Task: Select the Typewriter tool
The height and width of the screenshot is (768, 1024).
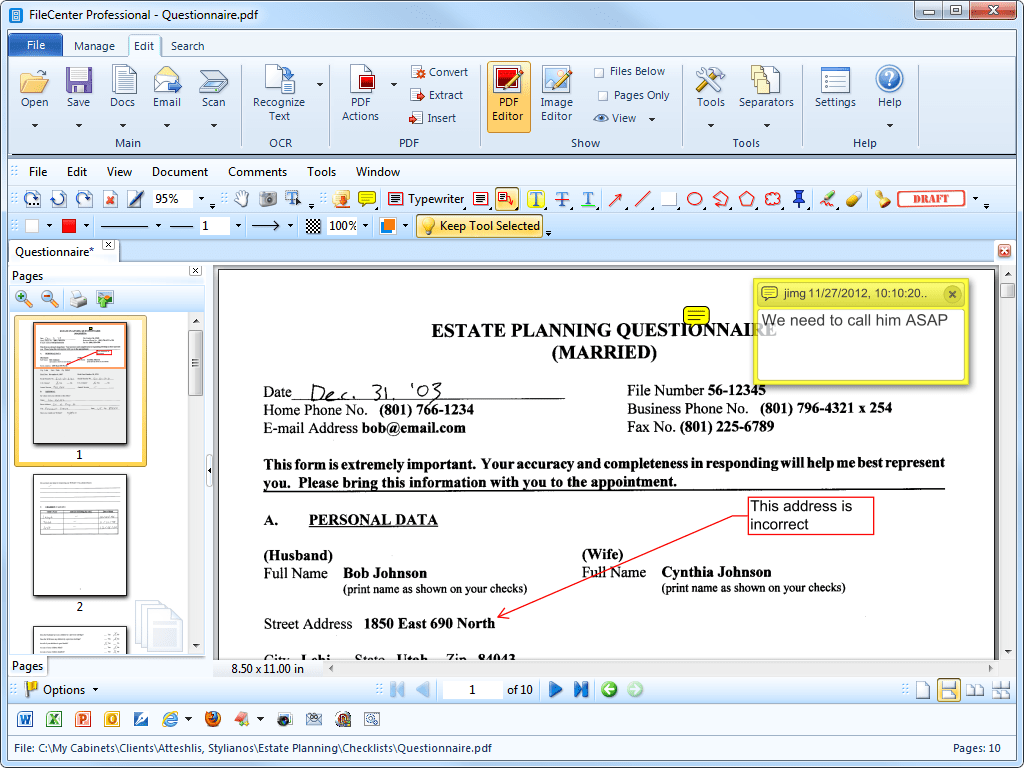Action: [427, 199]
